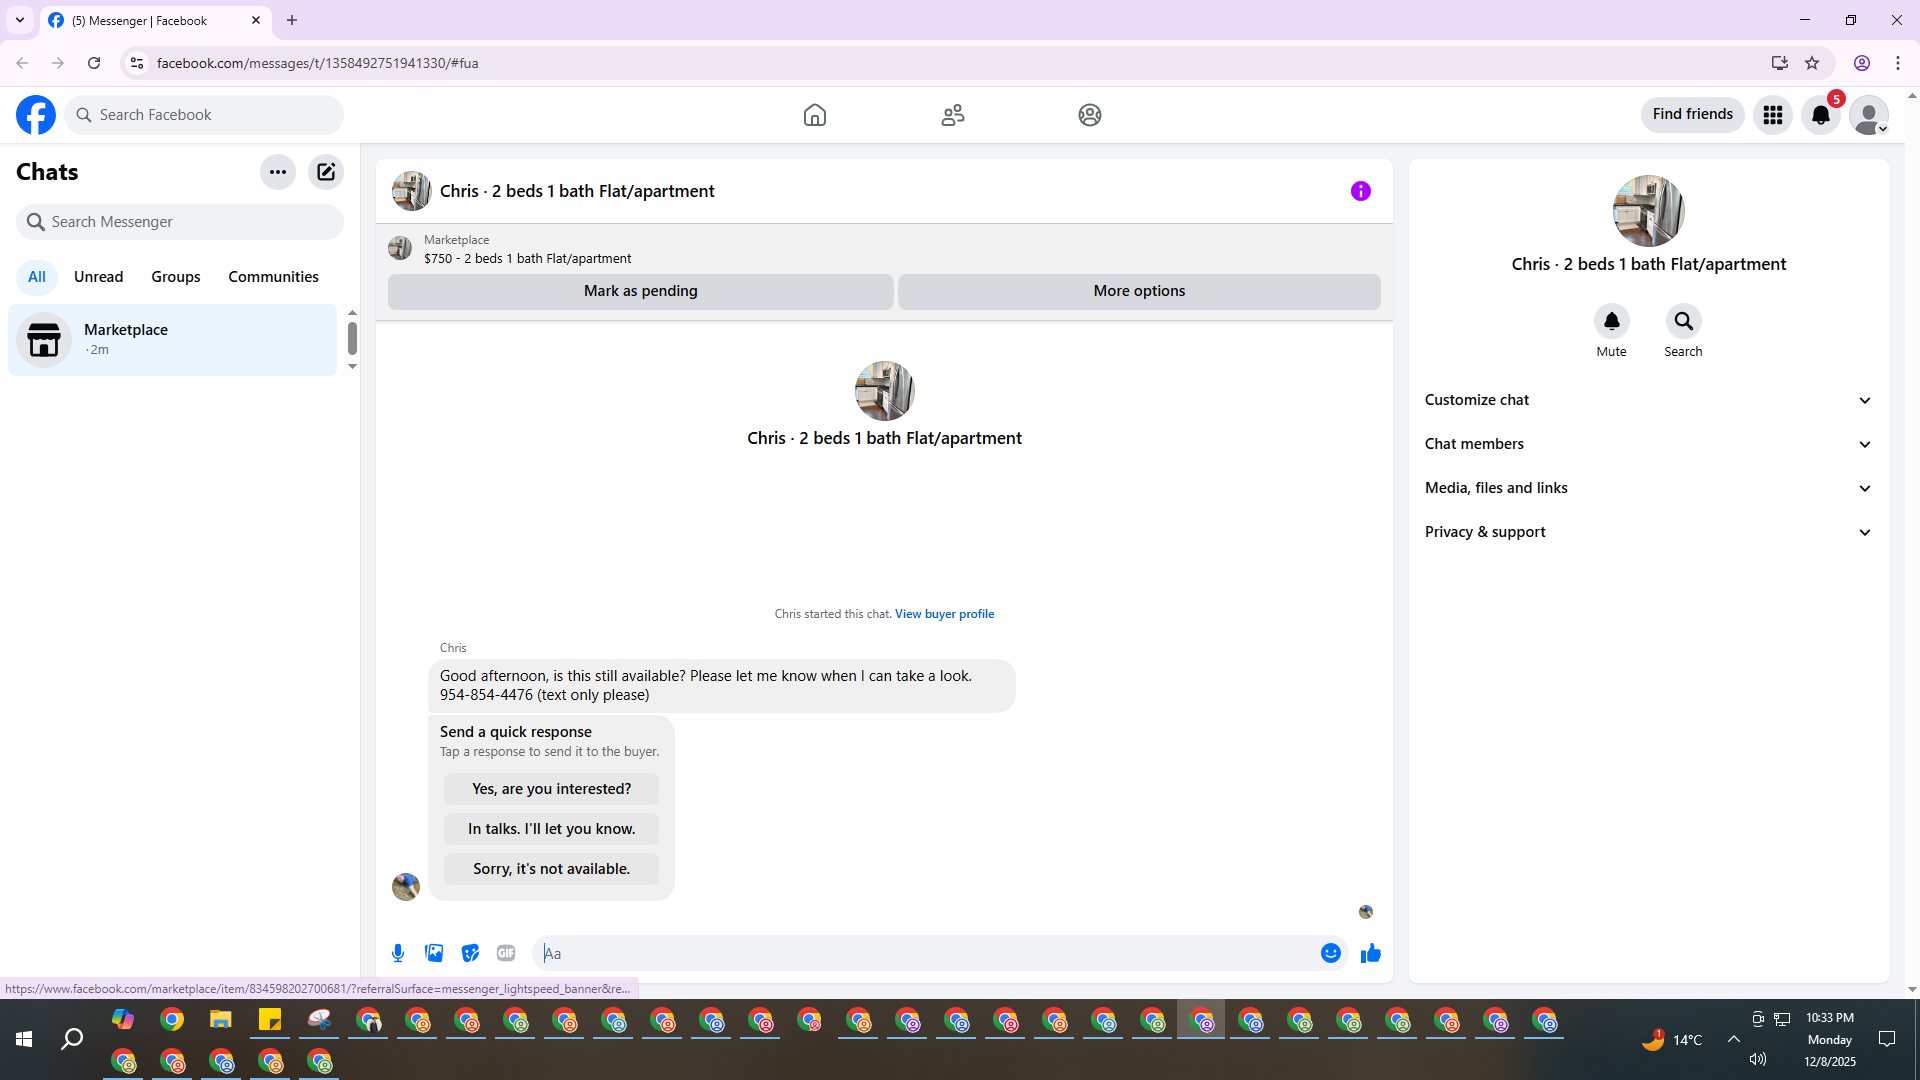Click chat list scrollbar thumb

352,338
